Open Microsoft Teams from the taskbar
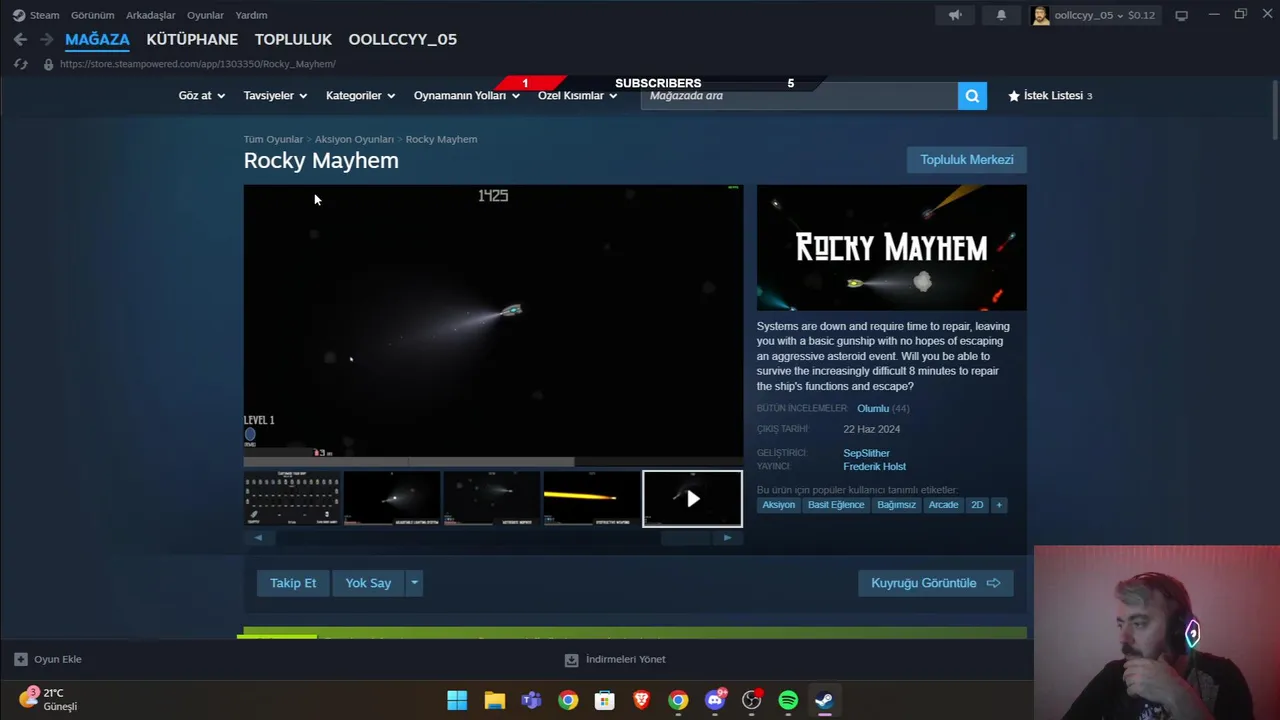Image resolution: width=1280 pixels, height=720 pixels. [x=531, y=700]
